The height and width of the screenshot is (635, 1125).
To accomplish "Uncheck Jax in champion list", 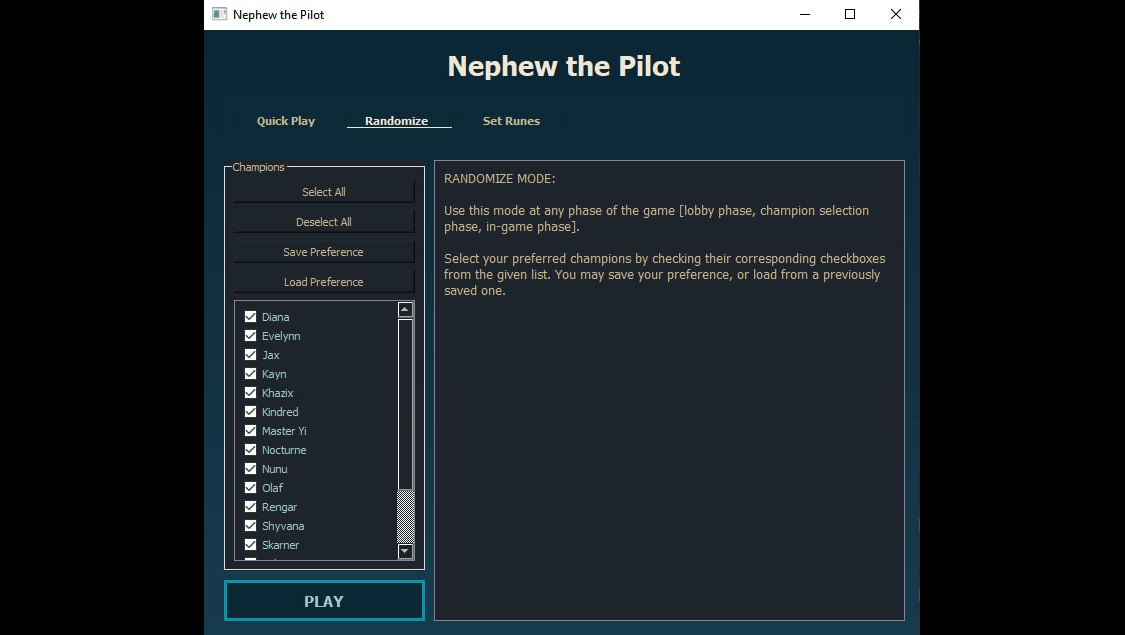I will click(250, 354).
